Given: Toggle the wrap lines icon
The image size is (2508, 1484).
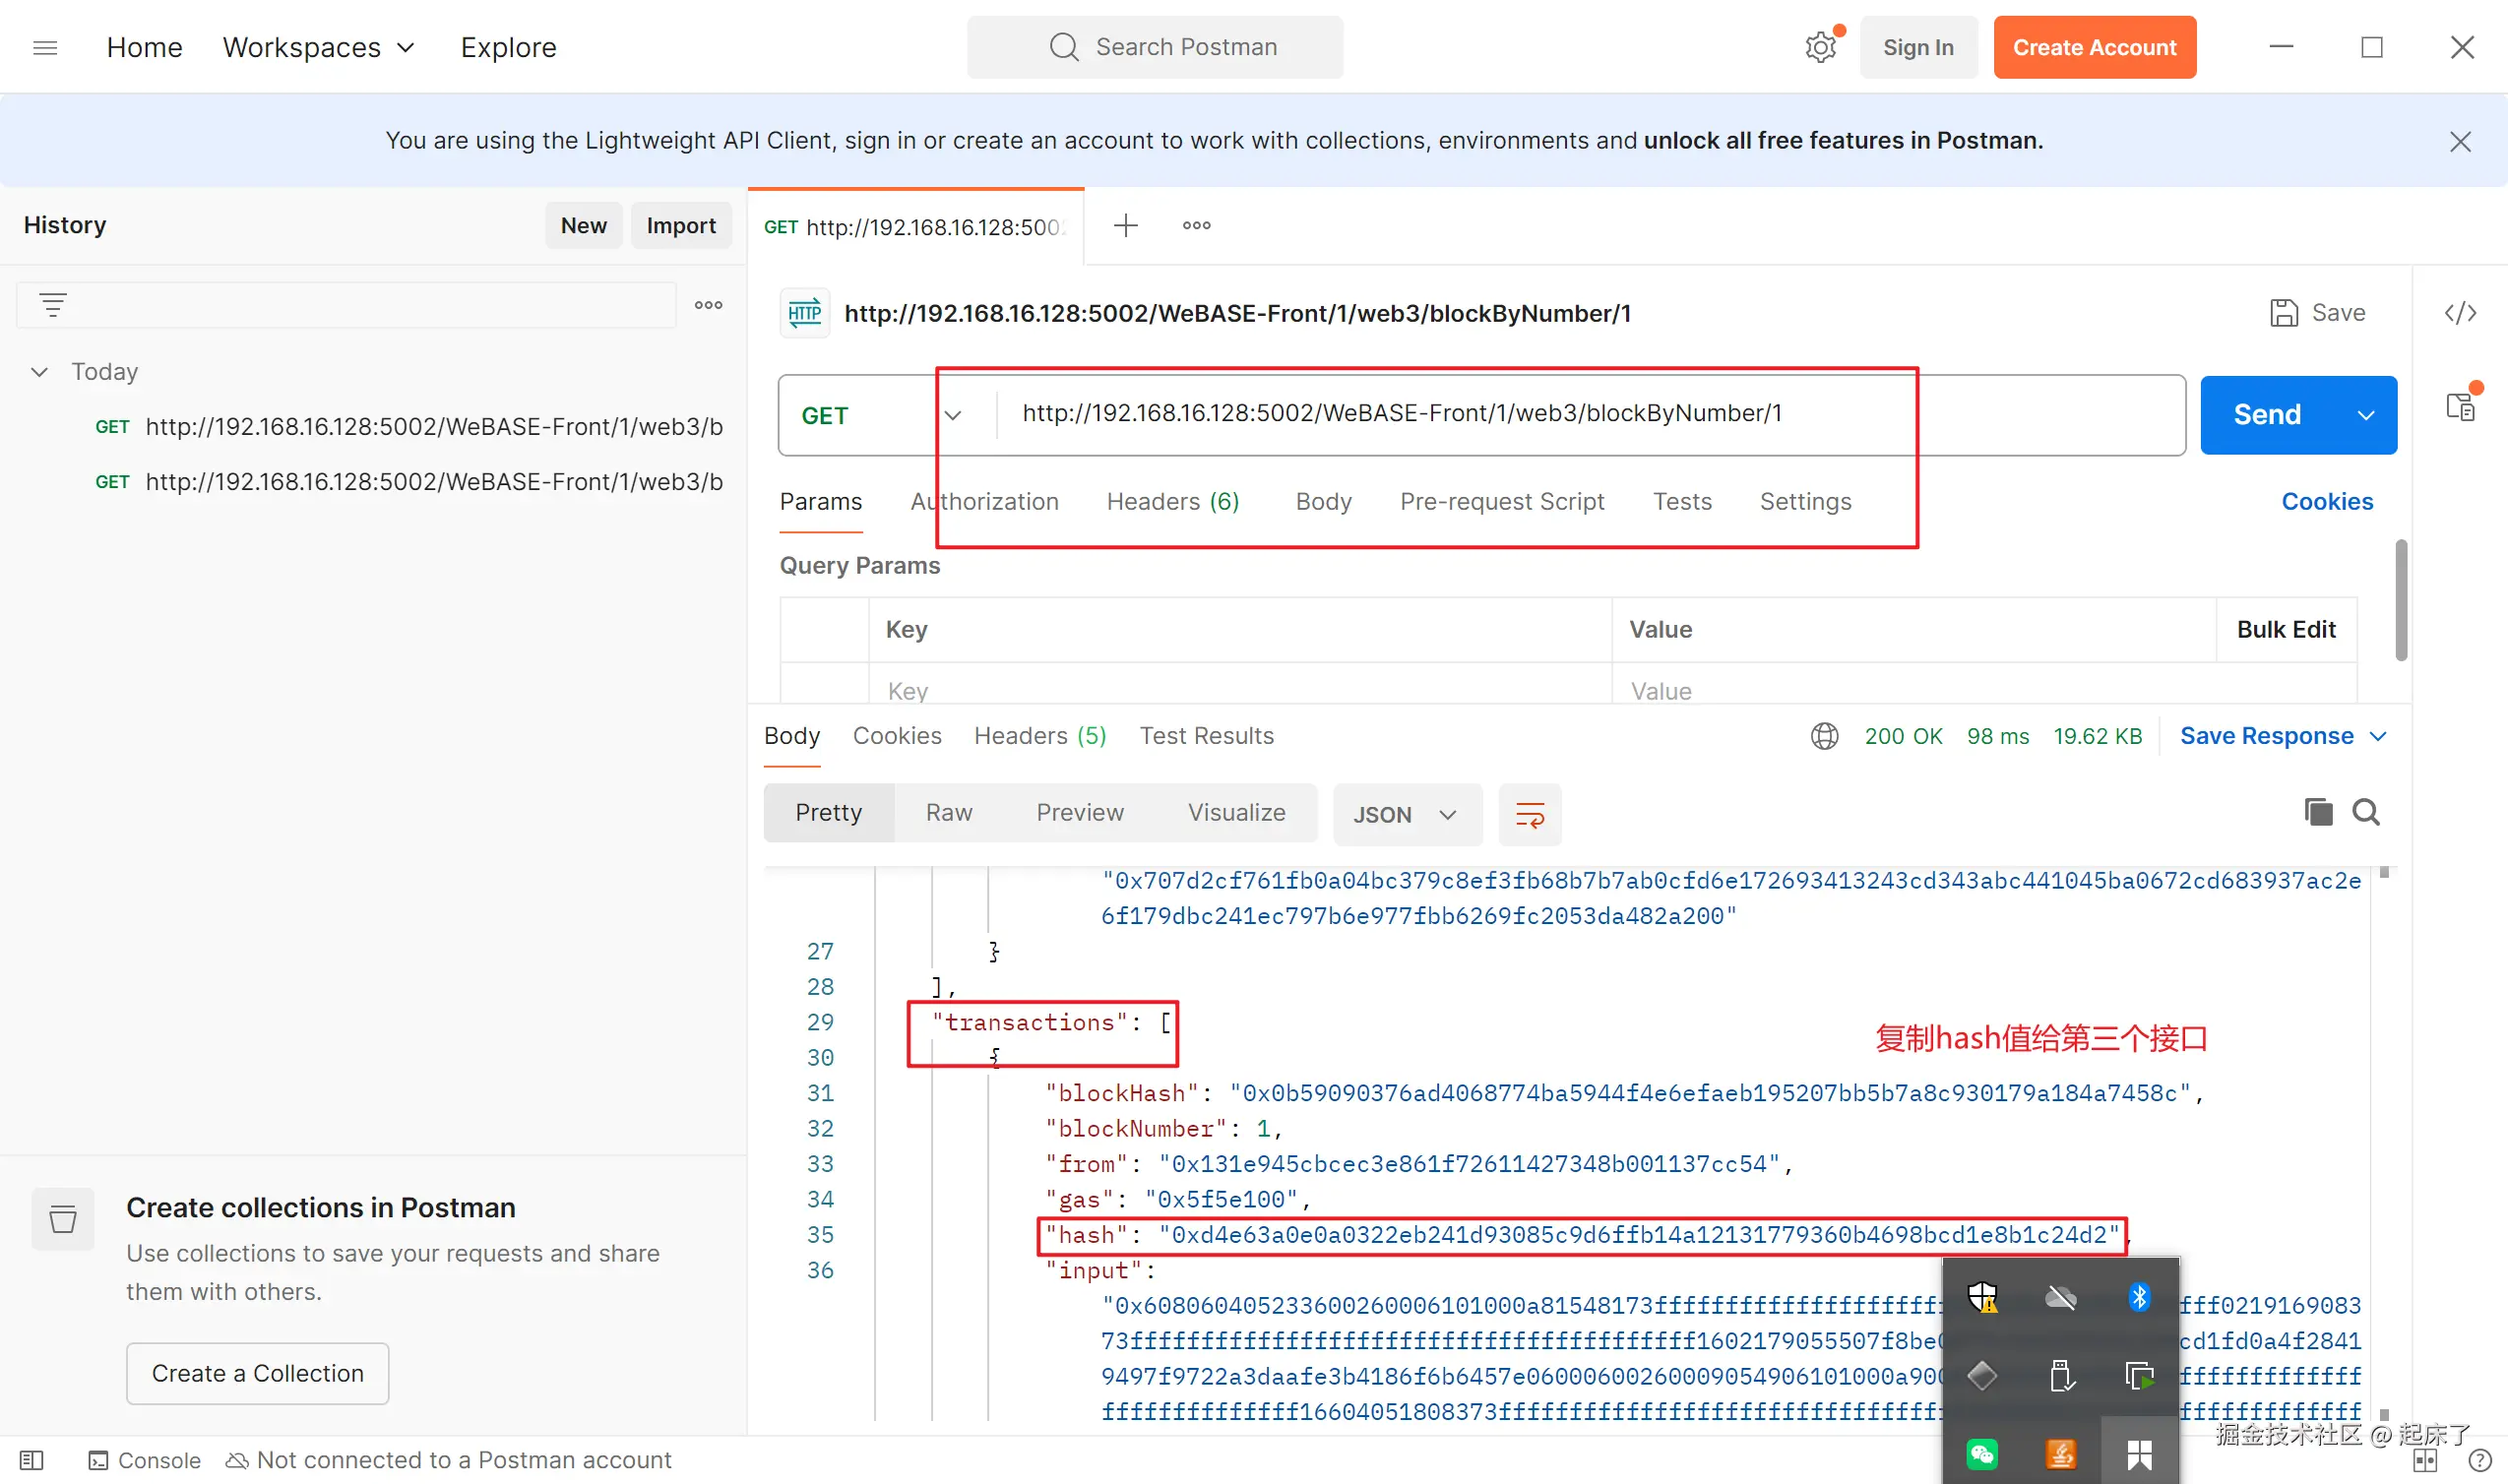Looking at the screenshot, I should point(1529,815).
